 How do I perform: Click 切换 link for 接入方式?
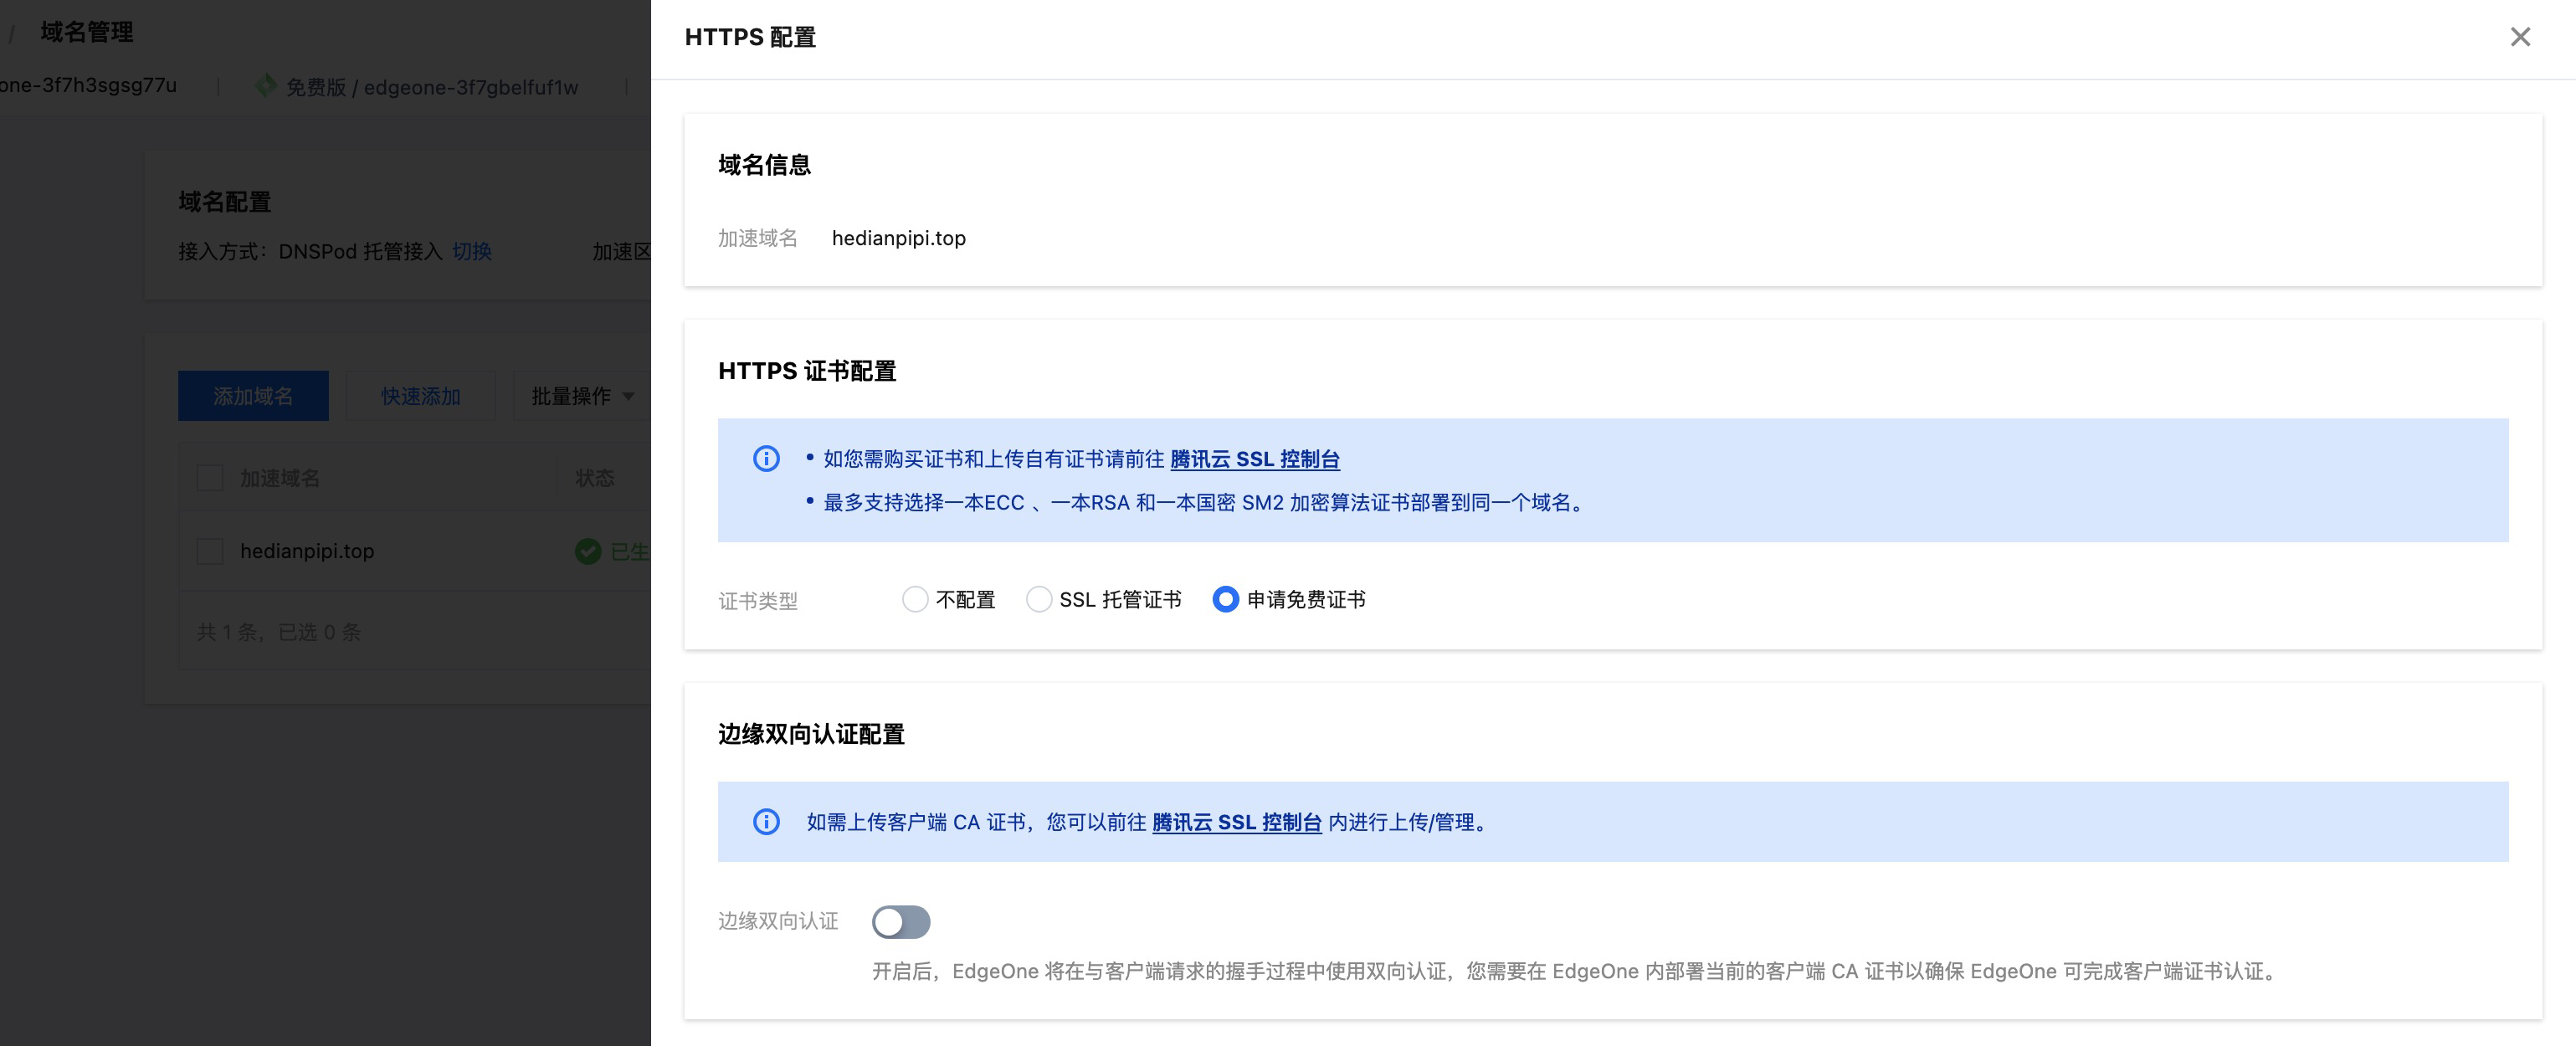click(472, 251)
